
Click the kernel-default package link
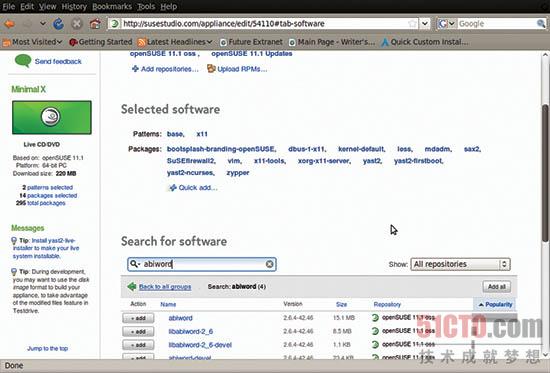361,149
